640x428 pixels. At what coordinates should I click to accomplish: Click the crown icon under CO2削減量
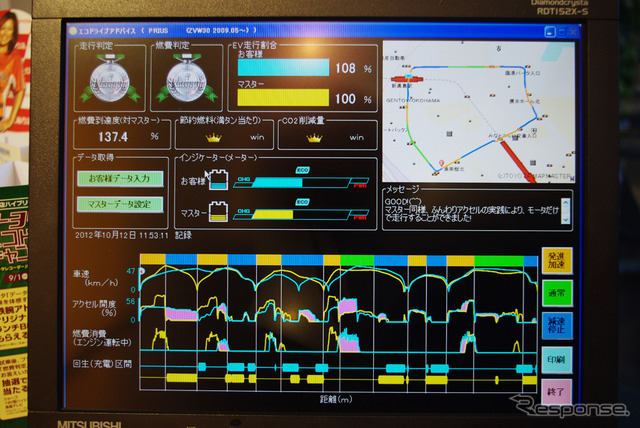click(x=314, y=138)
